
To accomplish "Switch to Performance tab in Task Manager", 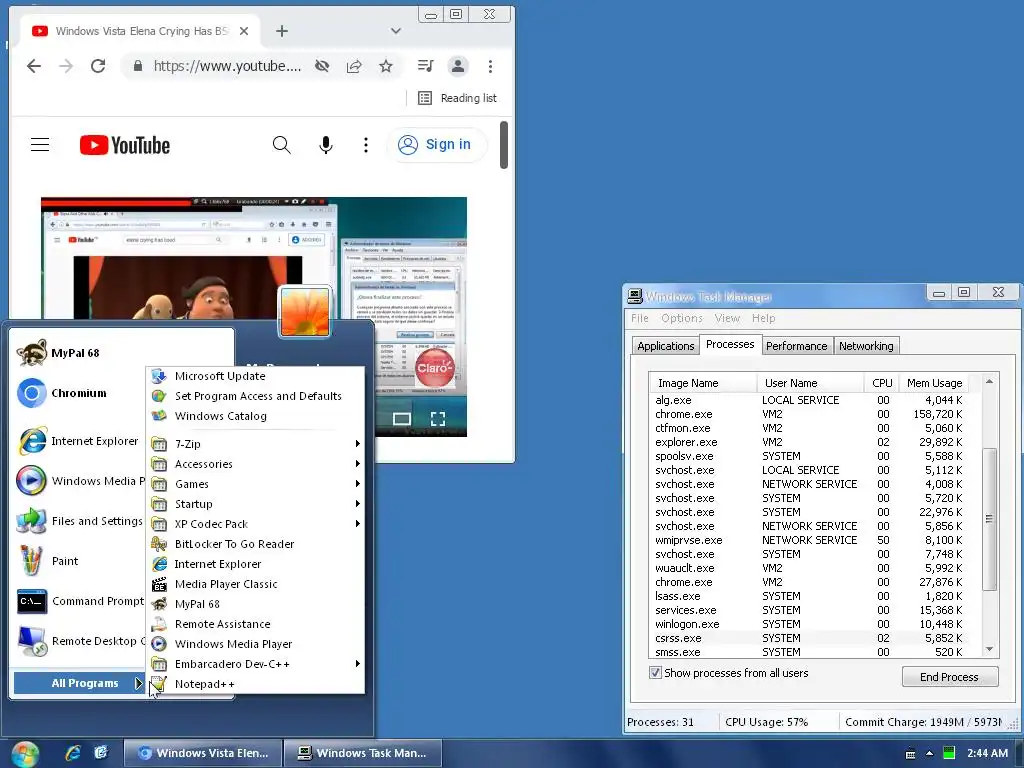I will (796, 346).
